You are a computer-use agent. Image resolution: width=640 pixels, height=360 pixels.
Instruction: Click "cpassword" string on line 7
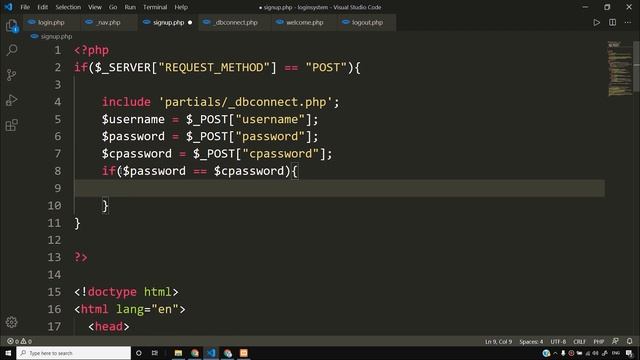(280, 154)
